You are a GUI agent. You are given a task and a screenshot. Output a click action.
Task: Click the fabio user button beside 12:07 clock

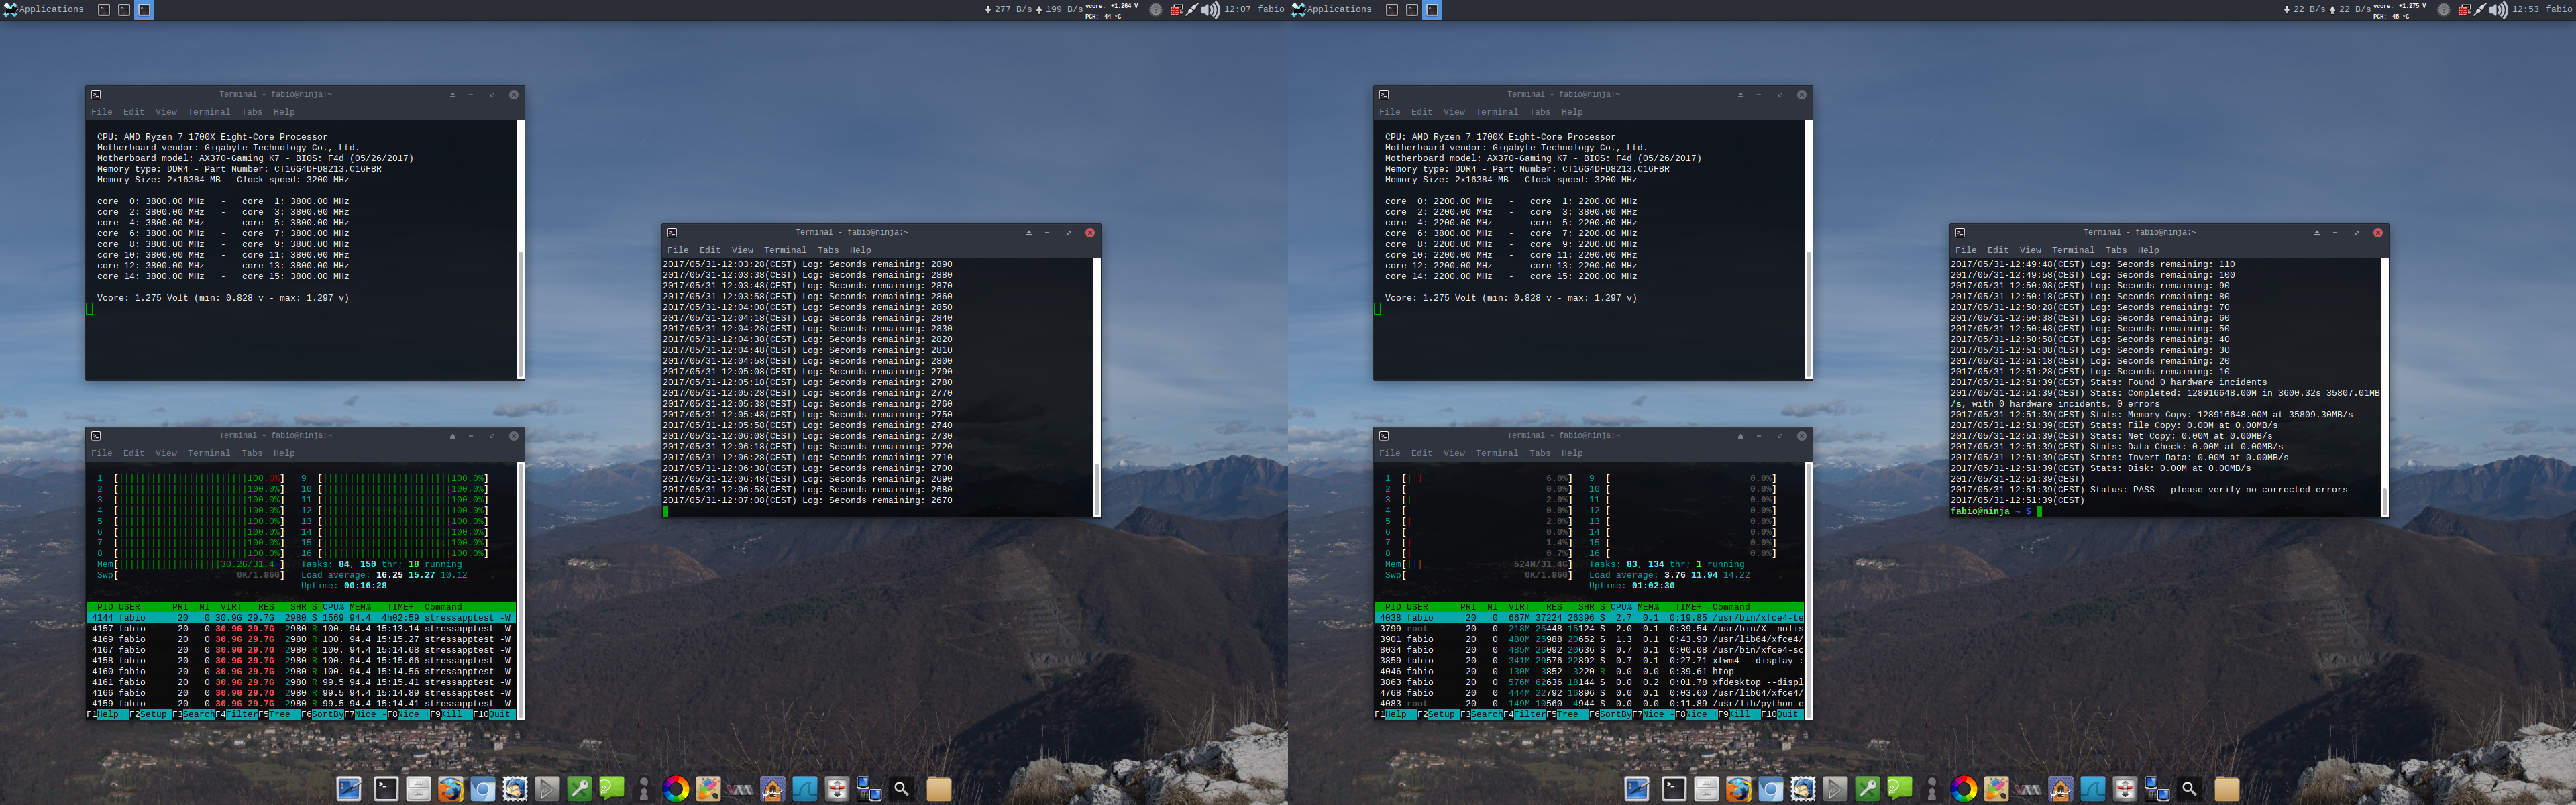point(1271,10)
